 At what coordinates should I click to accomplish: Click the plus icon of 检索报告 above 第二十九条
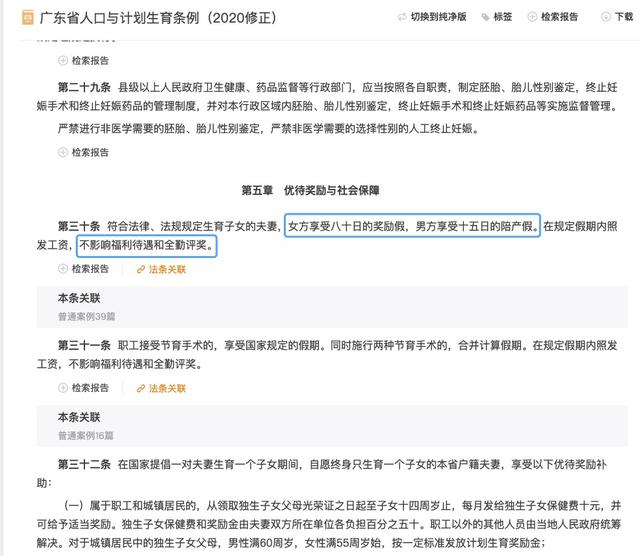(x=63, y=61)
